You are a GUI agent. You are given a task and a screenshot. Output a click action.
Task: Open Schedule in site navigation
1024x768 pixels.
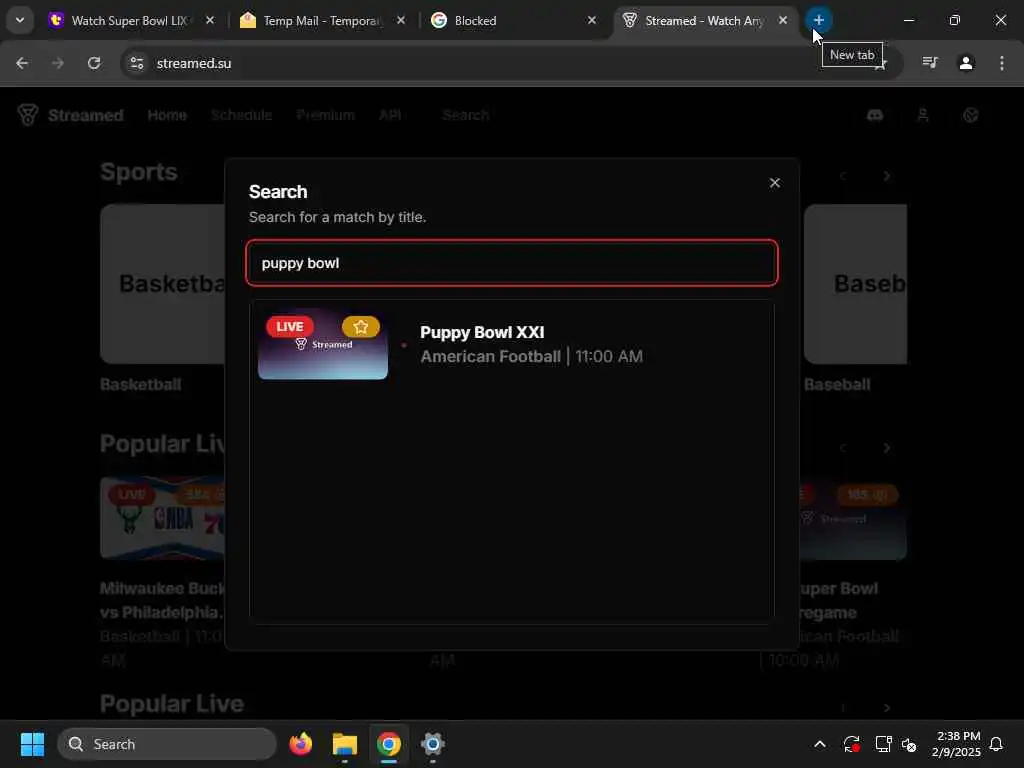pyautogui.click(x=241, y=115)
